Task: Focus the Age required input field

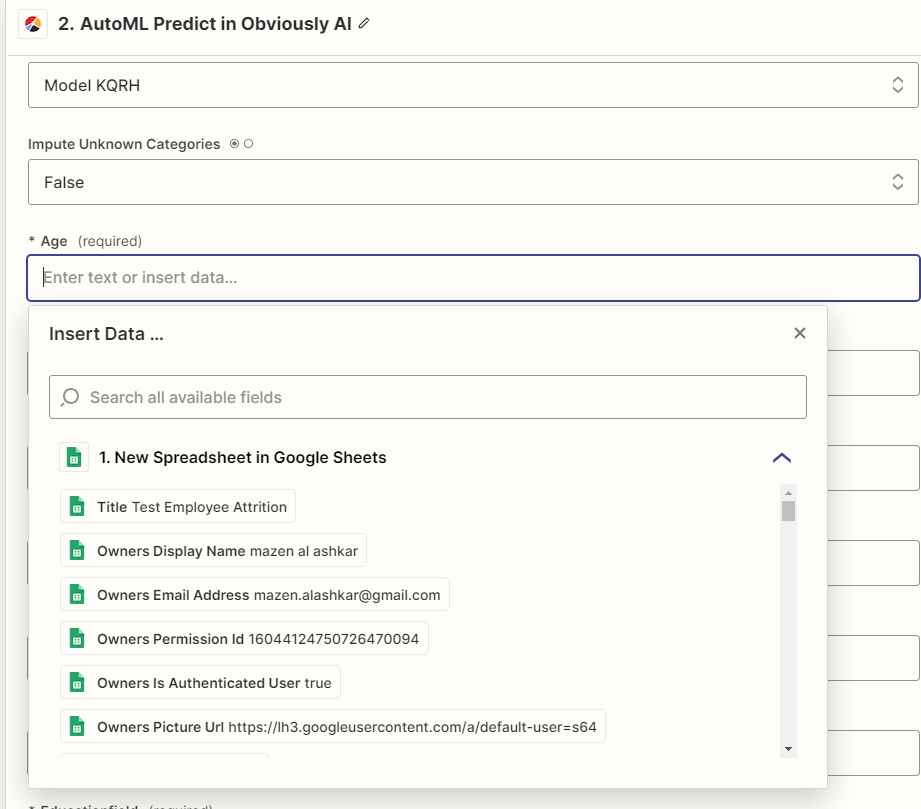Action: (473, 278)
